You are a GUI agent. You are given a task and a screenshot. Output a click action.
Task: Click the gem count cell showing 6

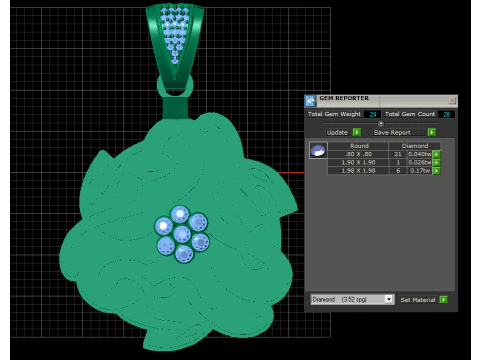pyautogui.click(x=398, y=171)
